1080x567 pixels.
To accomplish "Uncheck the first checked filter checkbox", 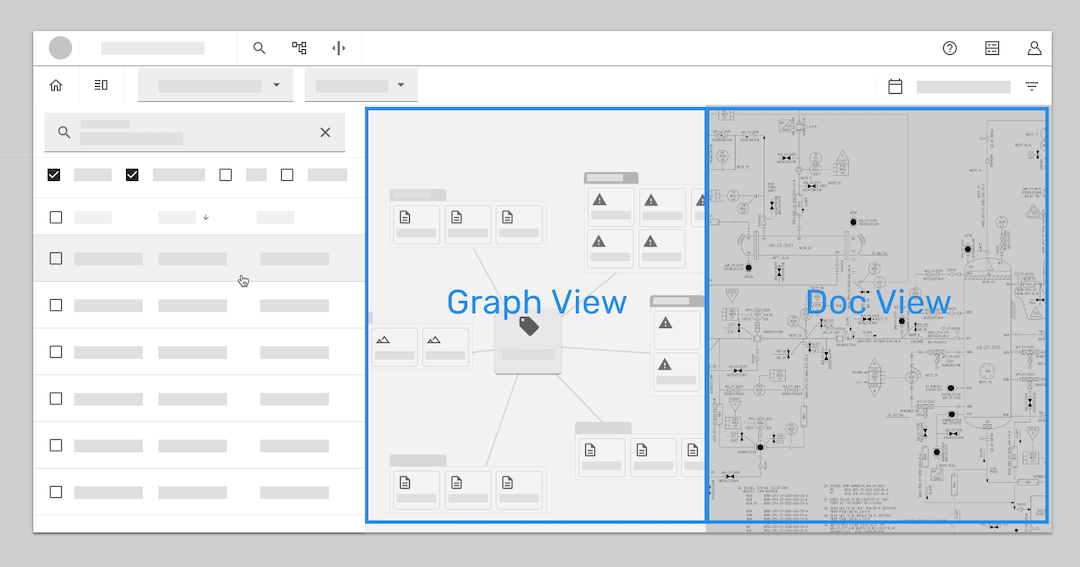I will [54, 175].
